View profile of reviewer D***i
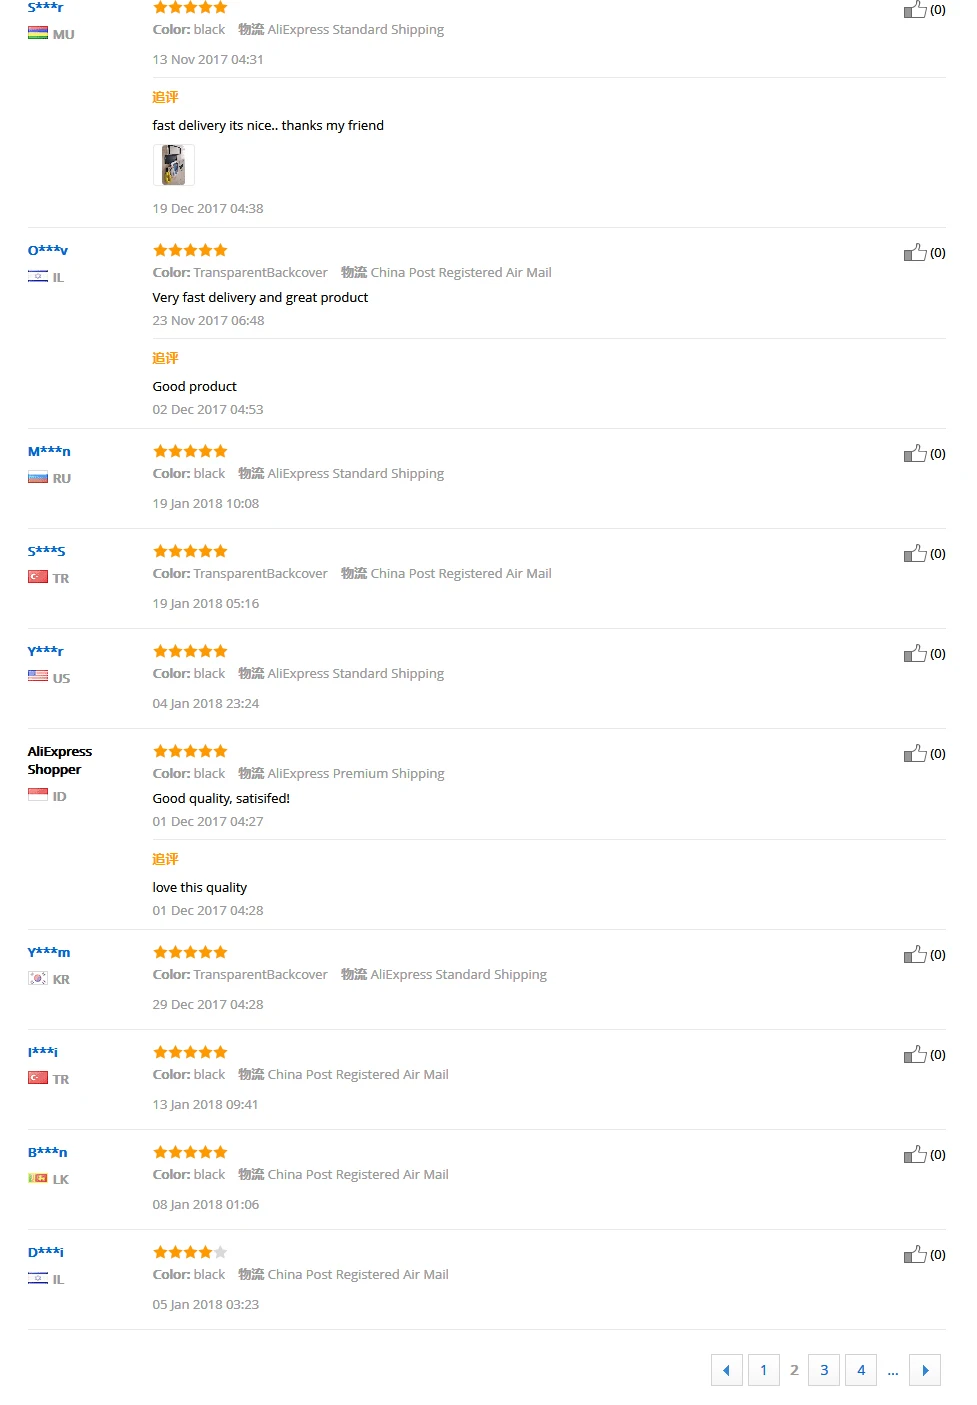Viewport: 977px width, 1405px height. tap(46, 1252)
